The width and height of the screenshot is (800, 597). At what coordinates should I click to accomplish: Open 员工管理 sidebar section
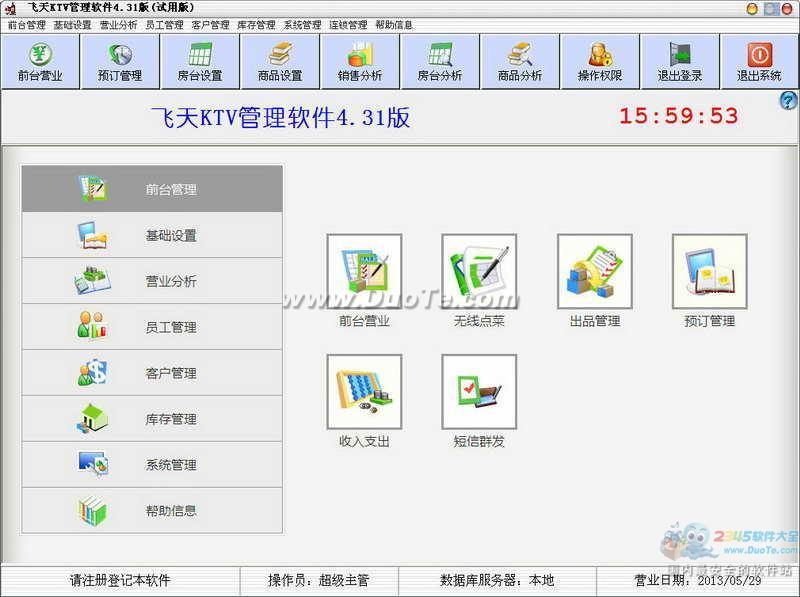(152, 327)
